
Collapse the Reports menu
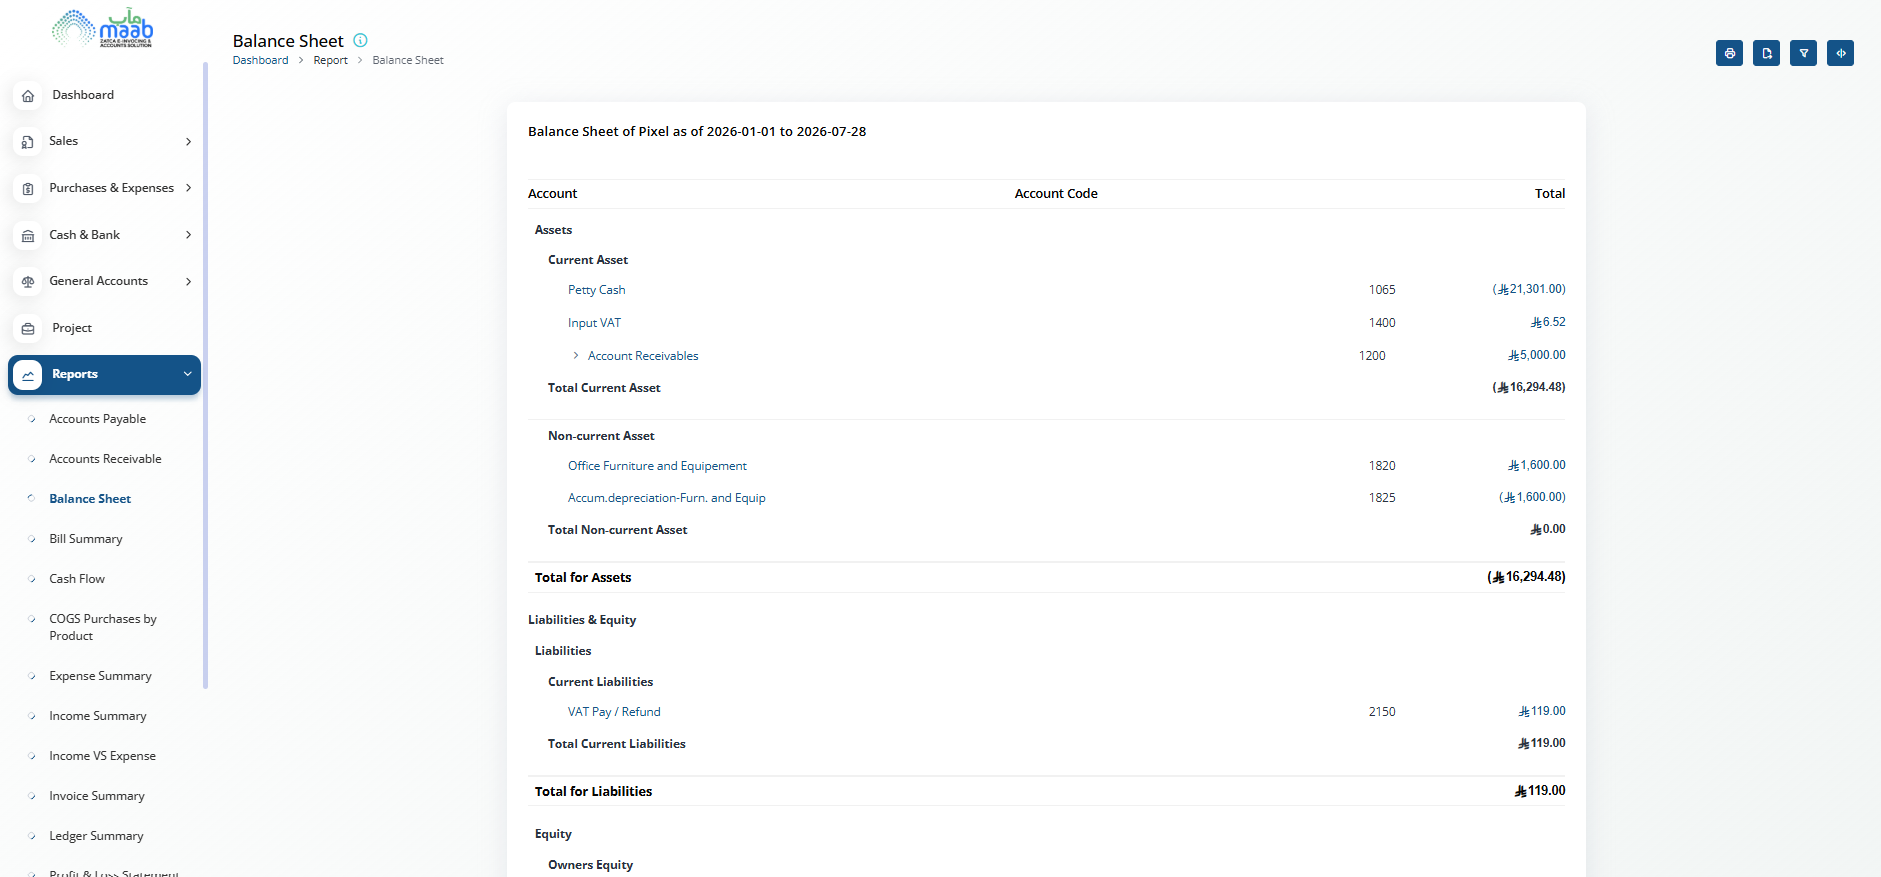(104, 374)
